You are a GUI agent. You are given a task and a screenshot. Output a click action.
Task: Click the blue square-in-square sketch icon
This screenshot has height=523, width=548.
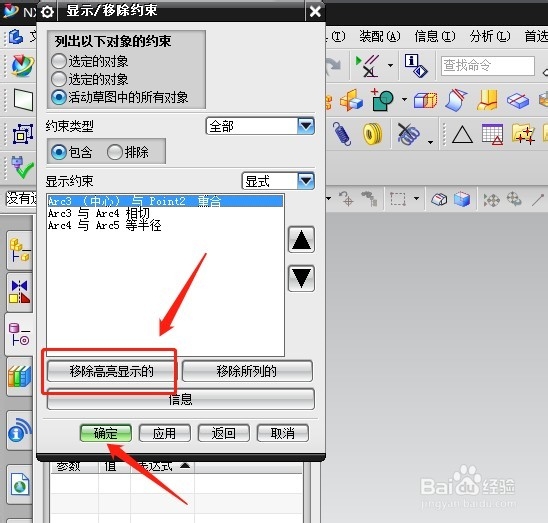[23, 134]
